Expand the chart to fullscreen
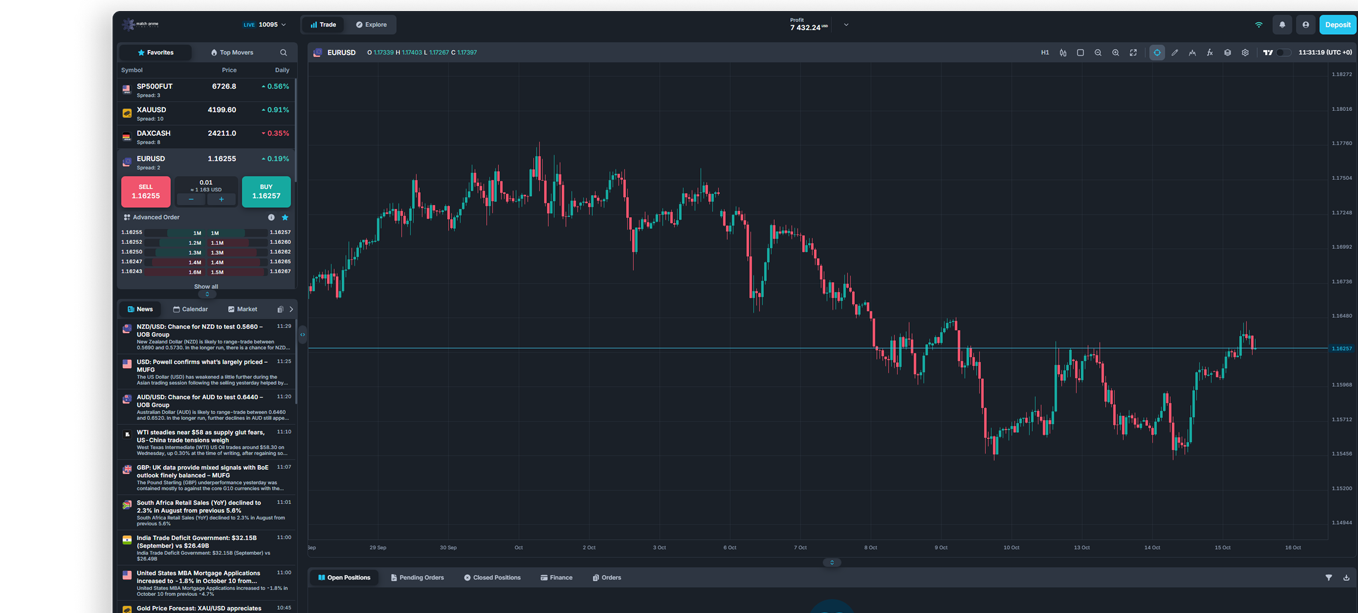Screen dimensions: 1358x613 (x=1133, y=53)
